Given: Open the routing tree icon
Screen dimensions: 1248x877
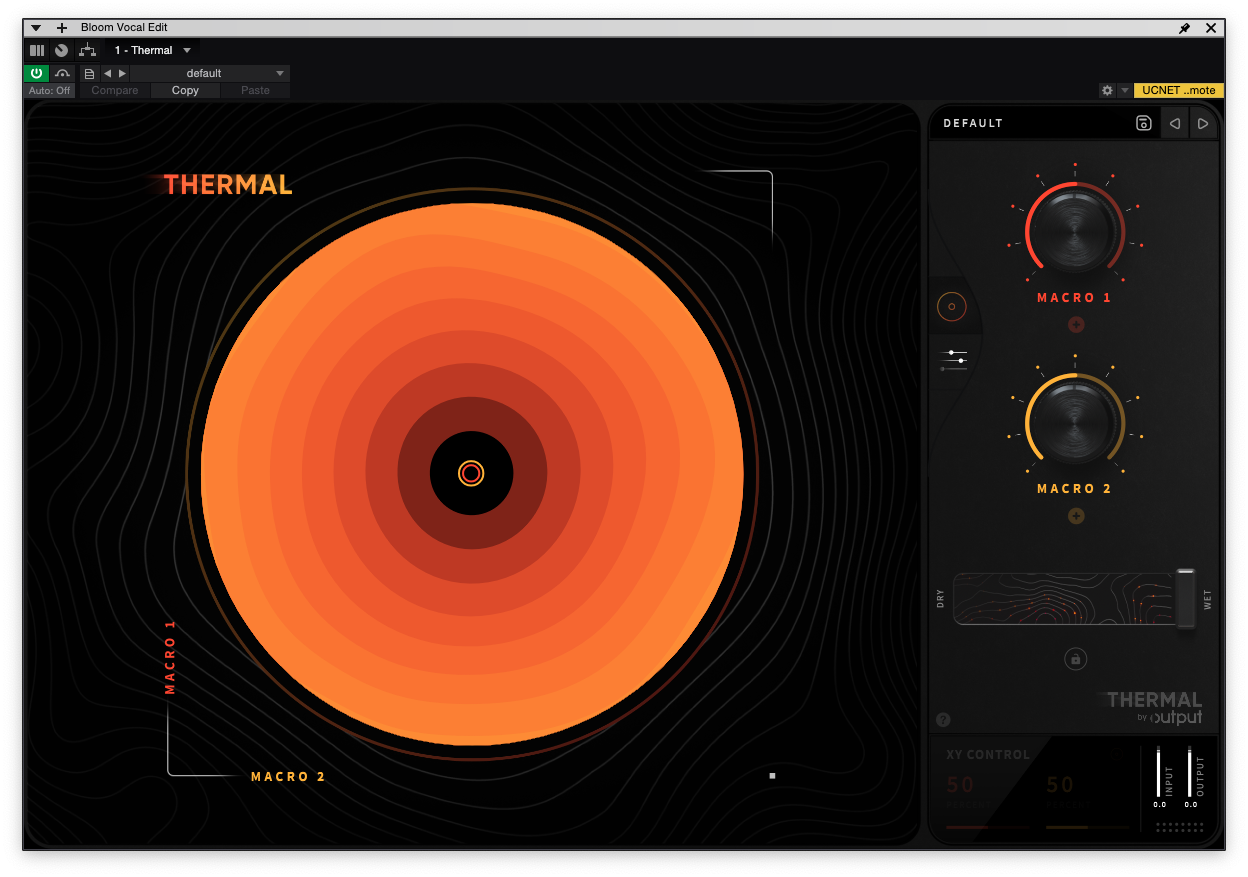Looking at the screenshot, I should pos(87,50).
